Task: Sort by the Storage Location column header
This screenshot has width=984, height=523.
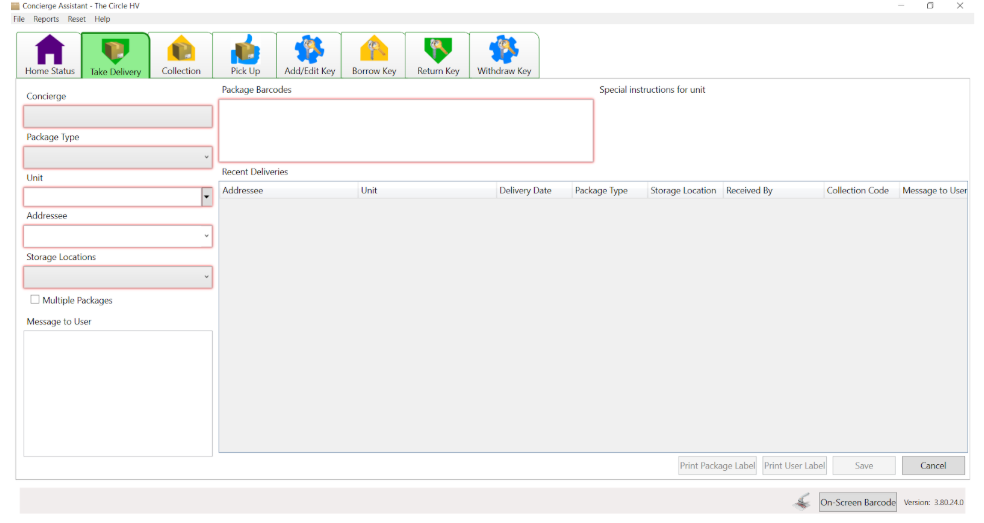Action: pos(685,190)
